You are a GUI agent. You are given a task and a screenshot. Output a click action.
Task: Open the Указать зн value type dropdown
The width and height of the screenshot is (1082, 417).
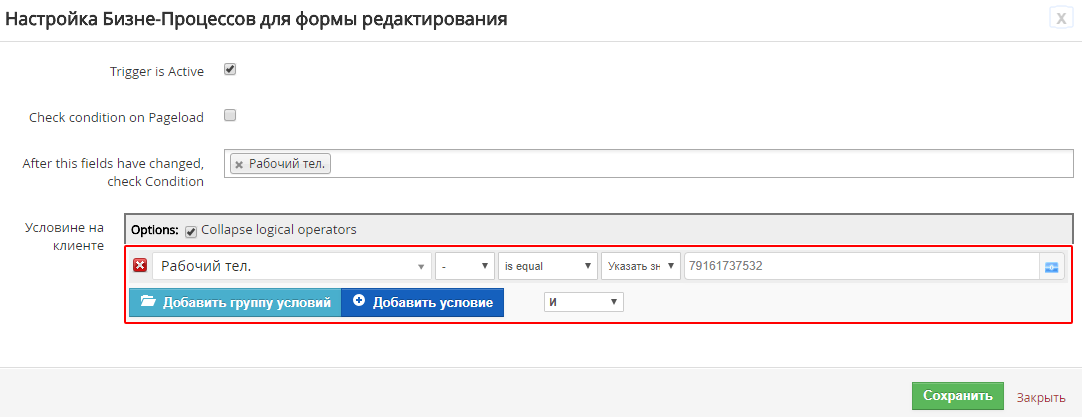point(640,266)
